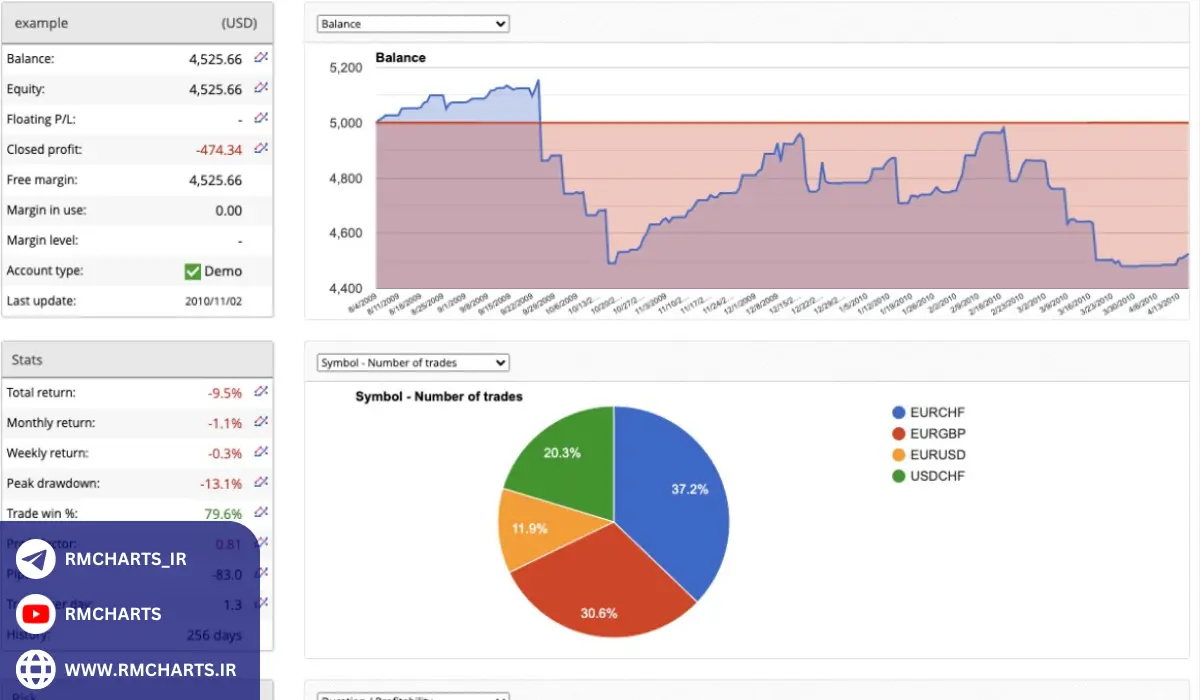Click the Weekly return chart icon
Screen dimensions: 1200x700
(261, 452)
